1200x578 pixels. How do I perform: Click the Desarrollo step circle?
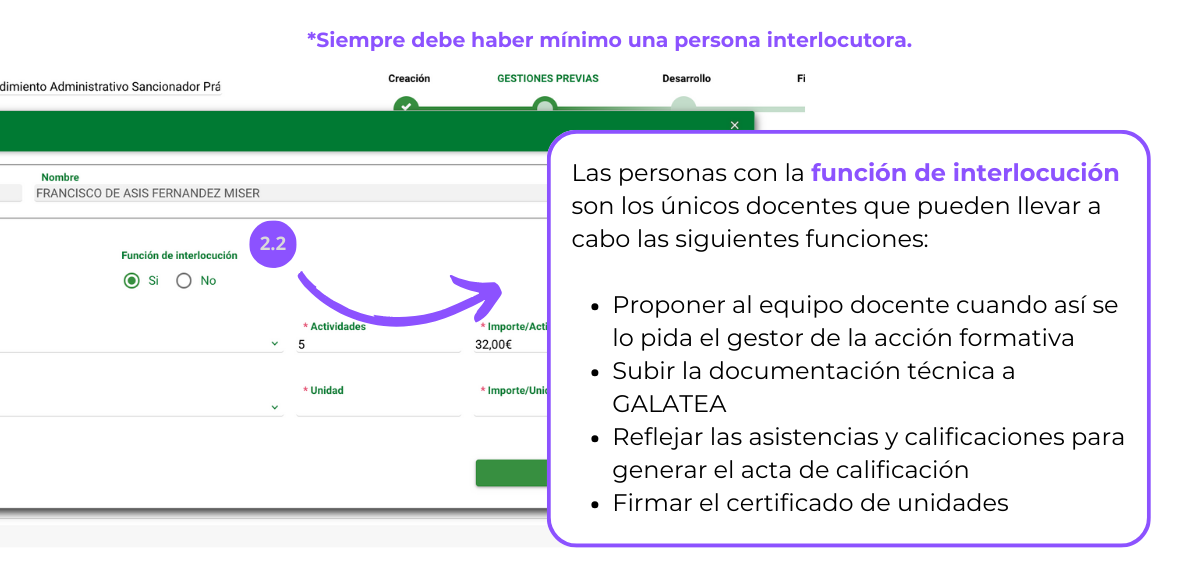pyautogui.click(x=683, y=105)
